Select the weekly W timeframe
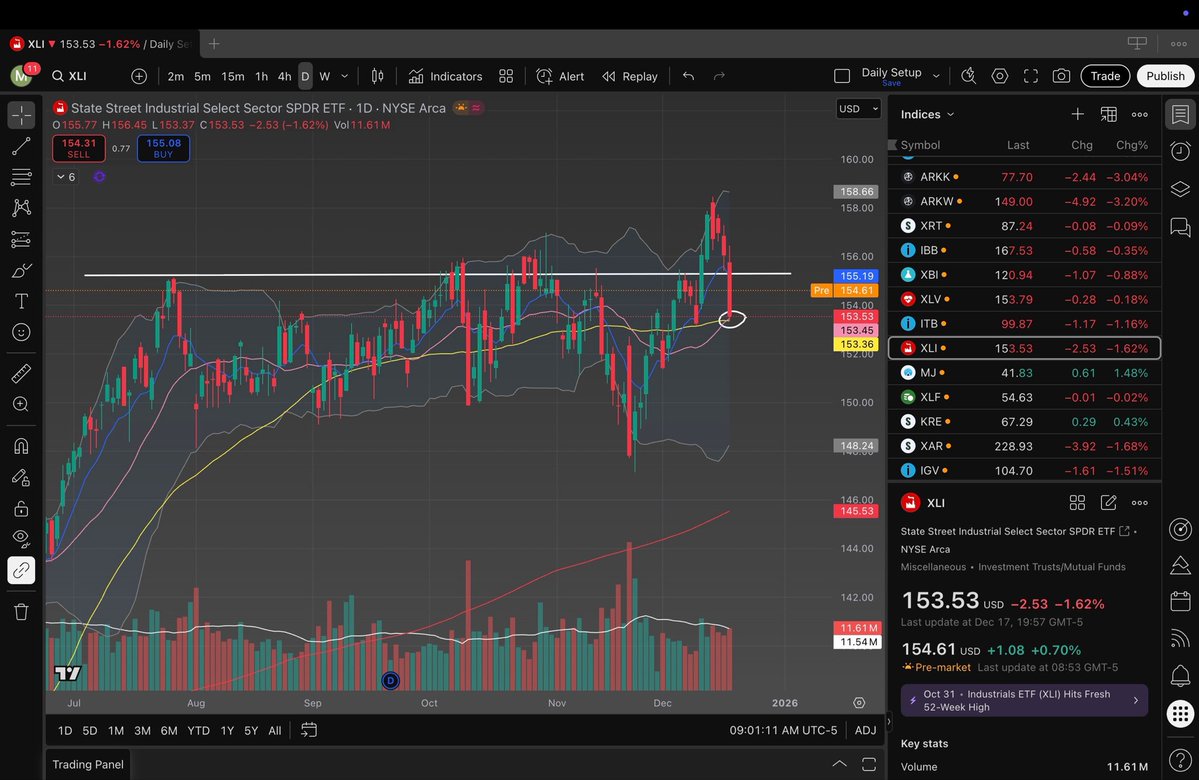 coord(324,76)
